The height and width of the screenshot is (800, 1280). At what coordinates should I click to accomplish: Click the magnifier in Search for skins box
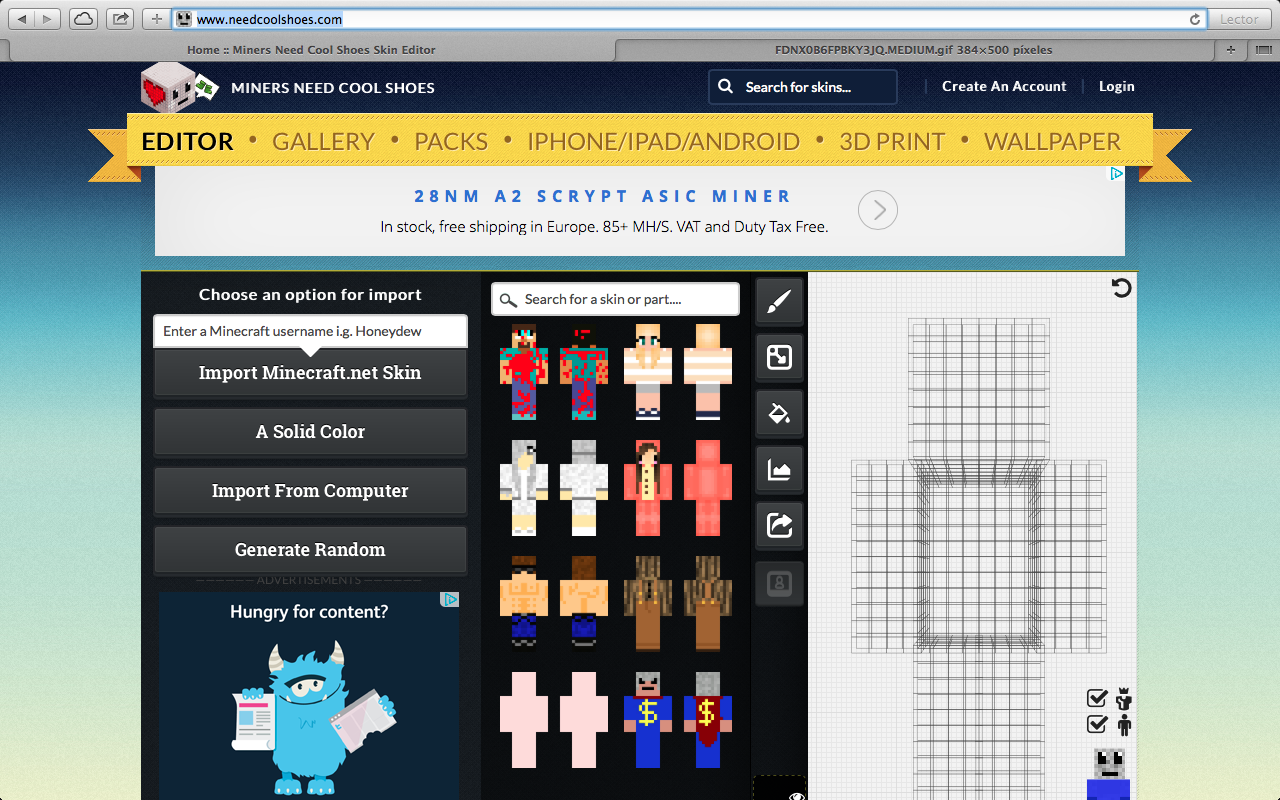click(x=726, y=87)
